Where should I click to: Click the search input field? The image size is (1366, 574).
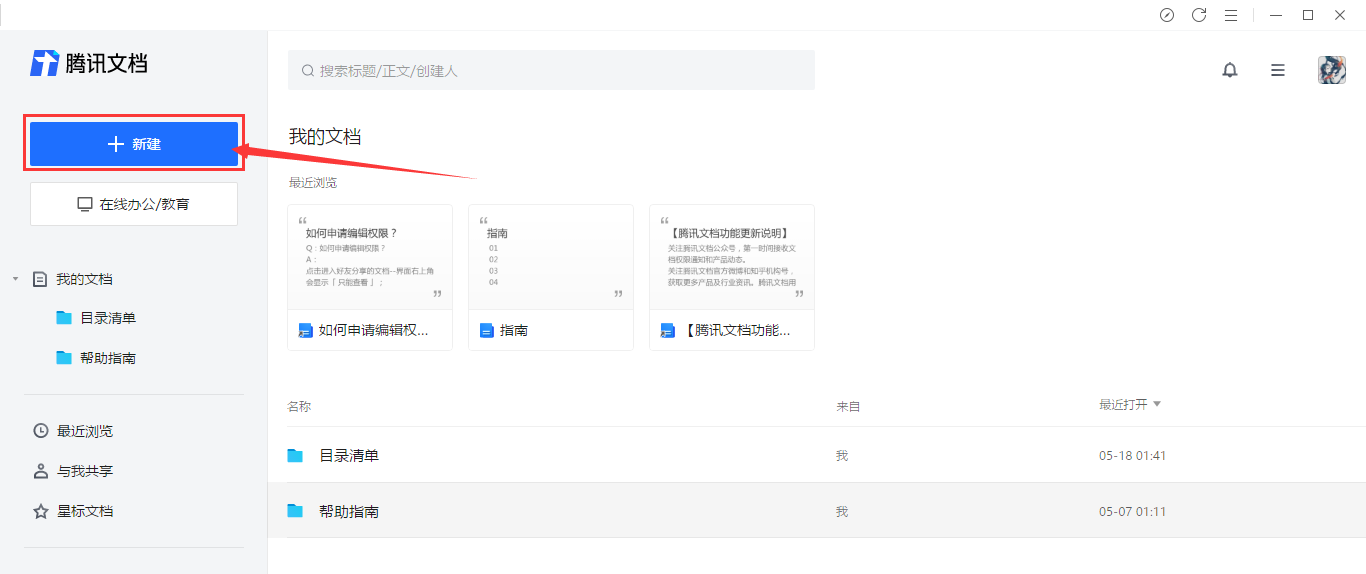click(x=551, y=71)
